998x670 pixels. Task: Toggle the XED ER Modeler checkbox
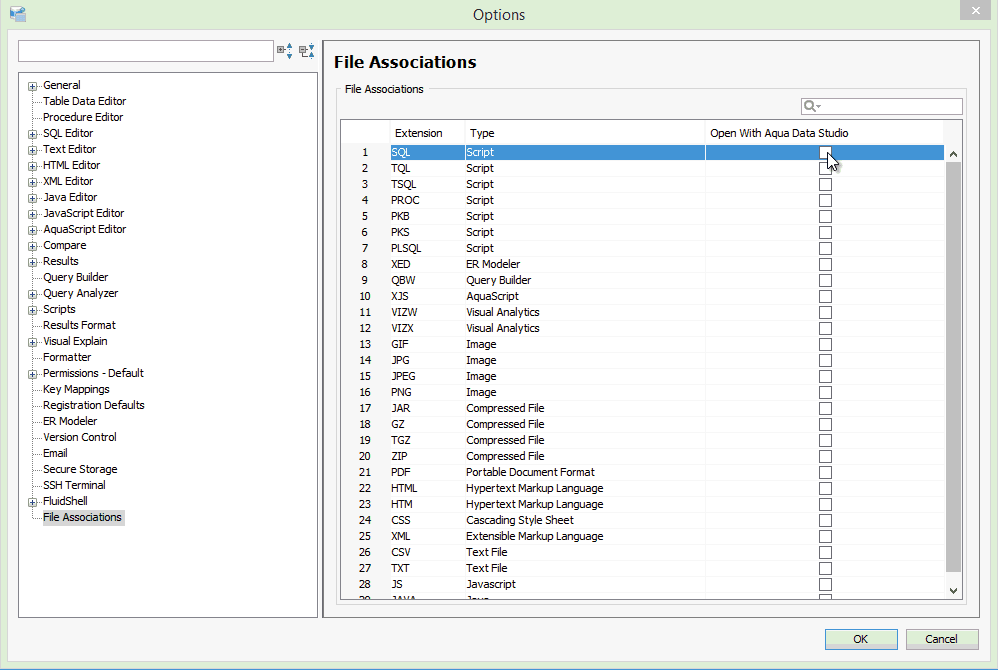point(825,265)
